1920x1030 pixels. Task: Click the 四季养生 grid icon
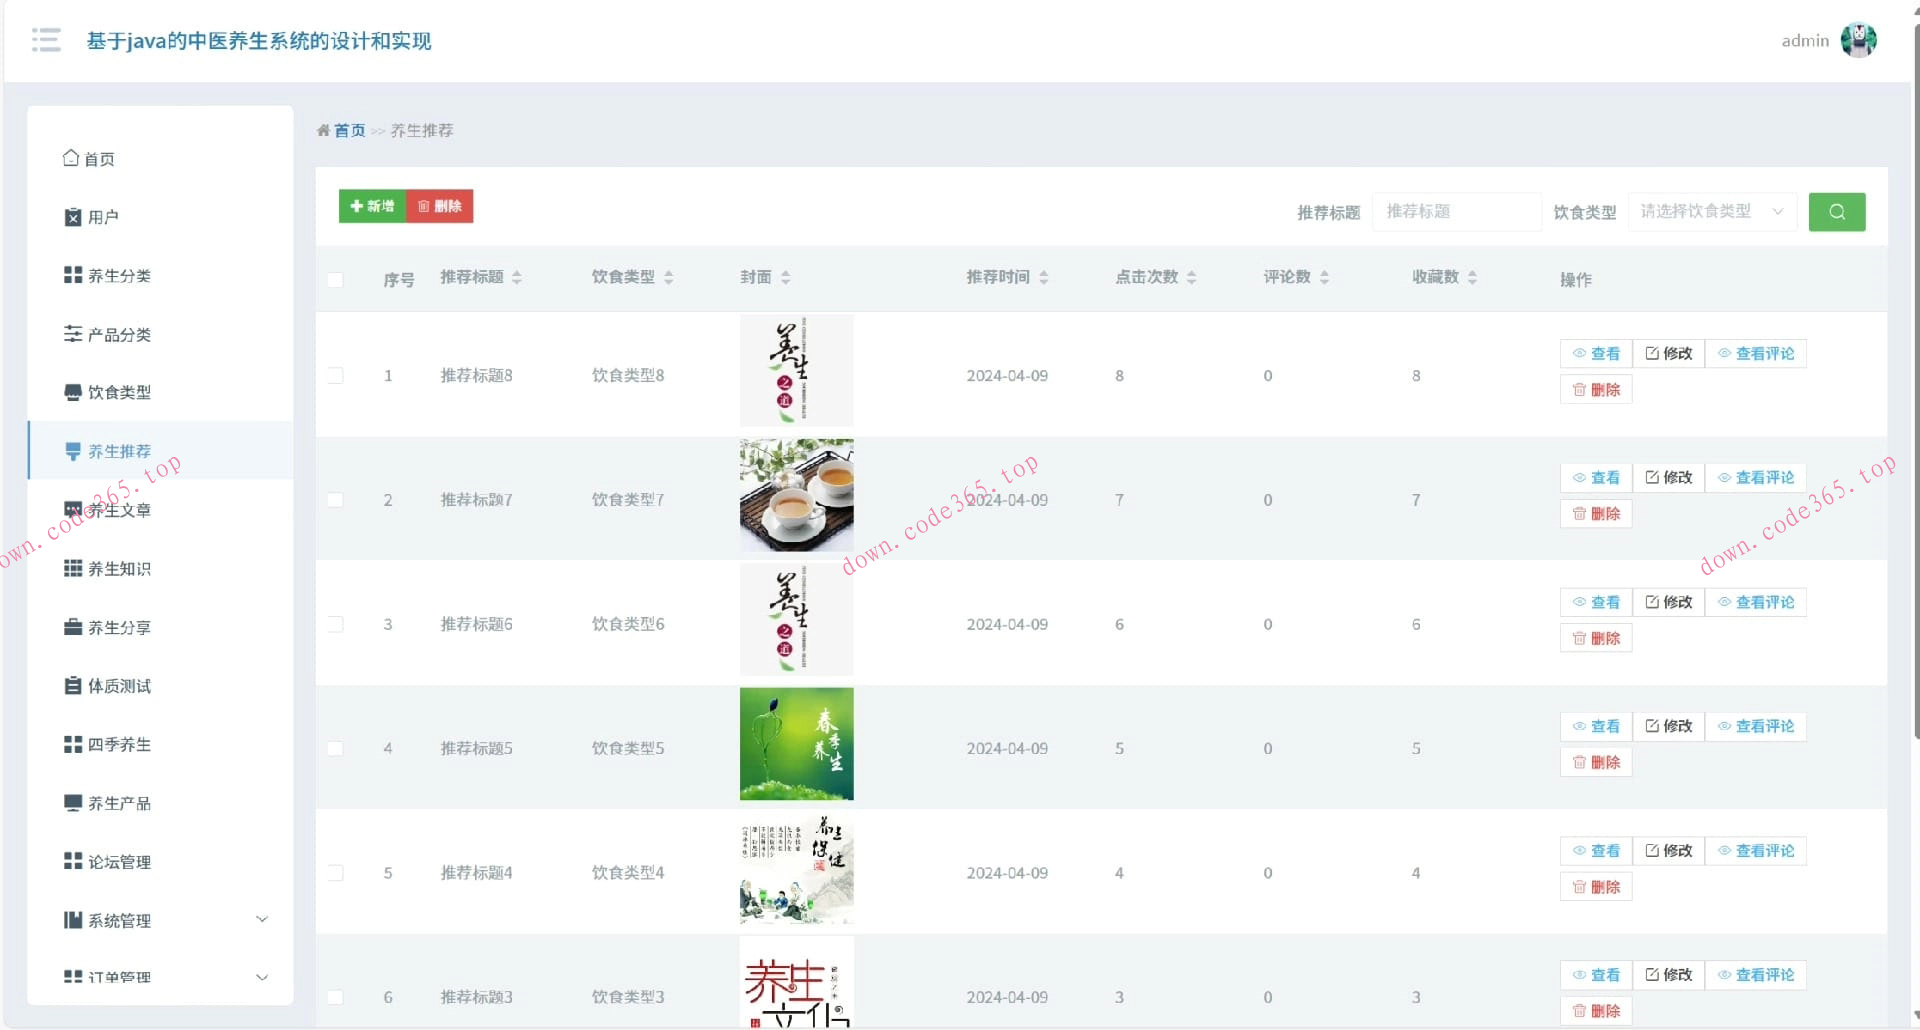pyautogui.click(x=73, y=744)
